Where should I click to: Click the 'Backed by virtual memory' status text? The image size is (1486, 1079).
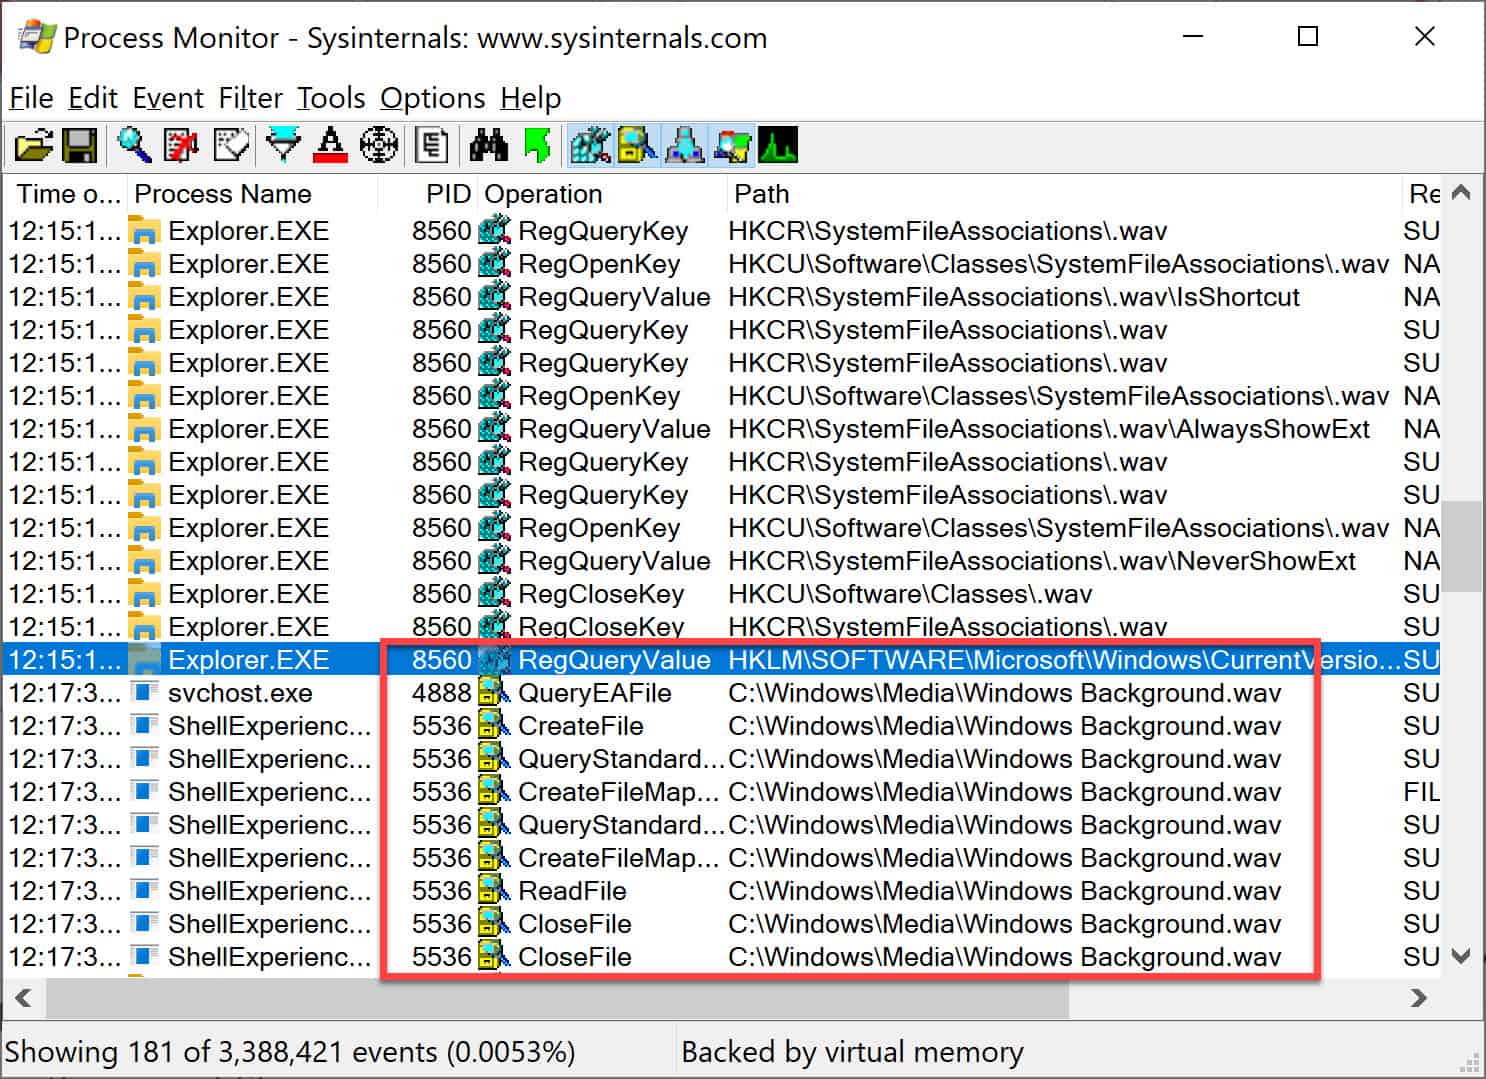[852, 1052]
